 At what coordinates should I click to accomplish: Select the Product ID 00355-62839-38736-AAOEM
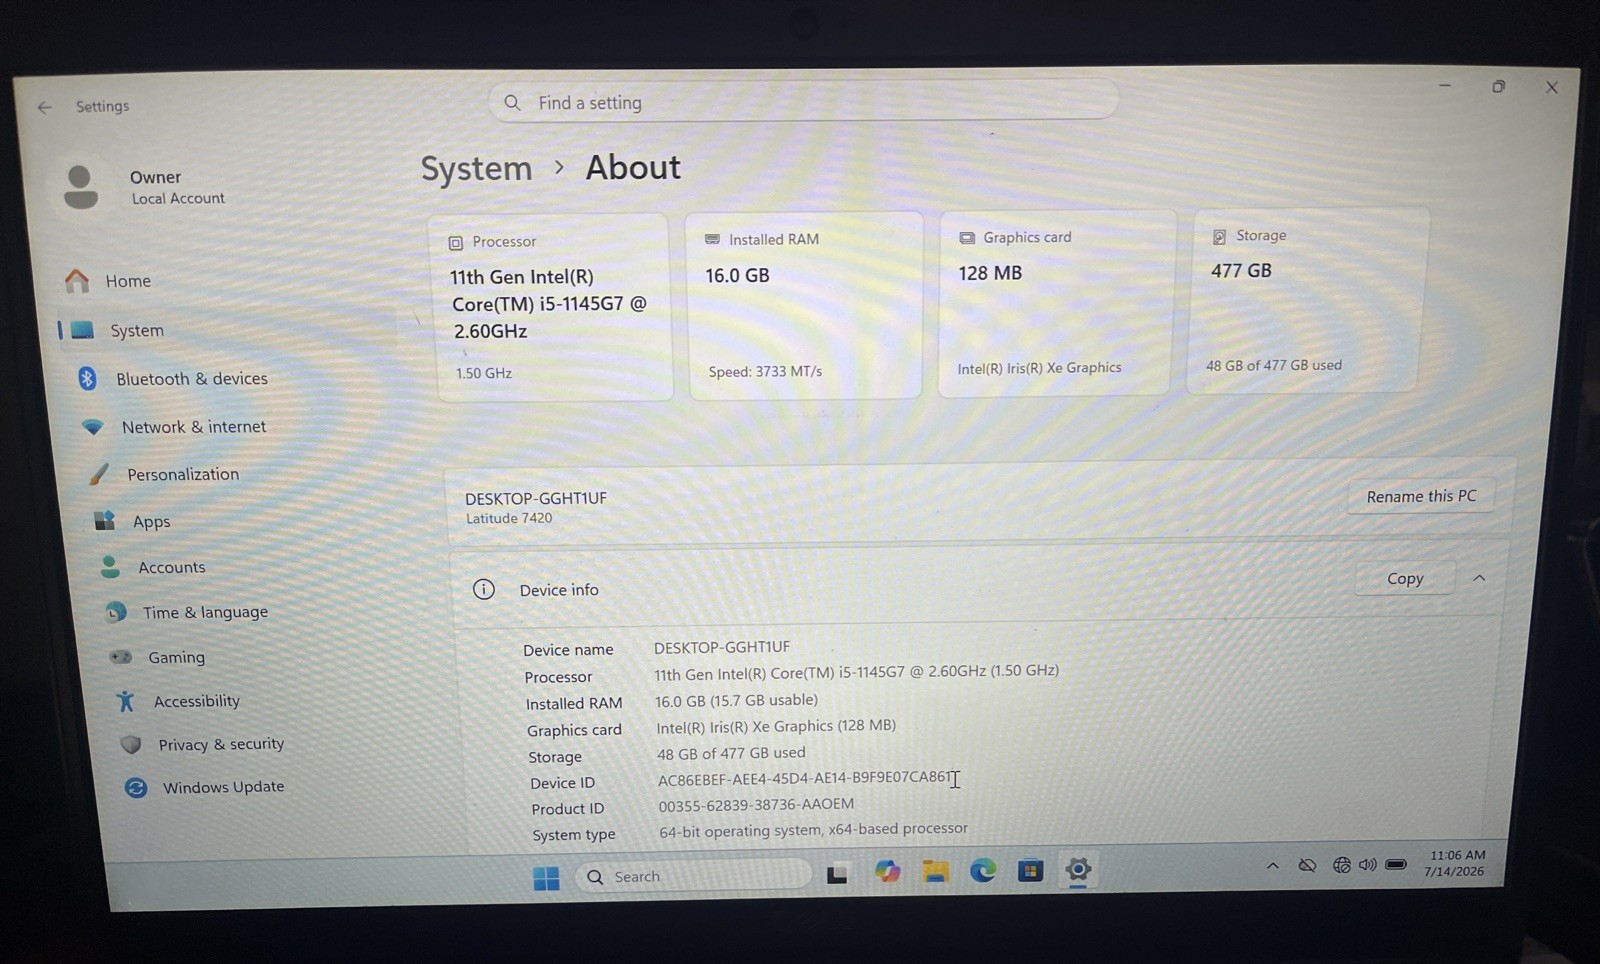click(x=756, y=805)
